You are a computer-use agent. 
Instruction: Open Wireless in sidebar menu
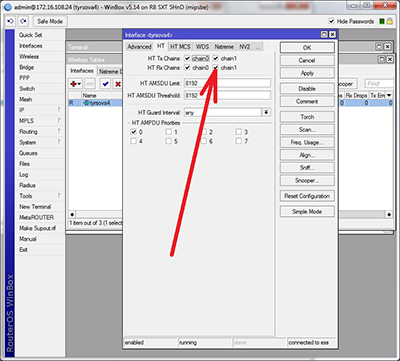[29, 56]
